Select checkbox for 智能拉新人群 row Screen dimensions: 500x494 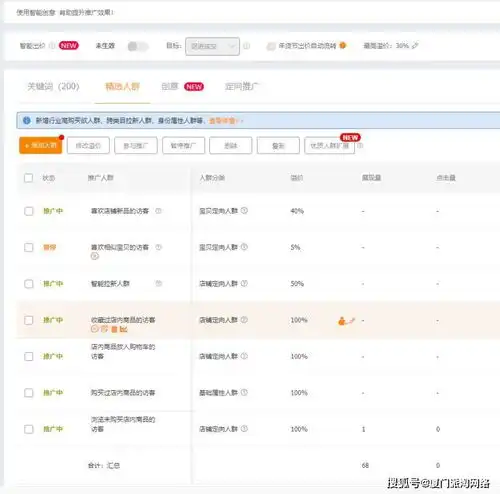[x=29, y=284]
